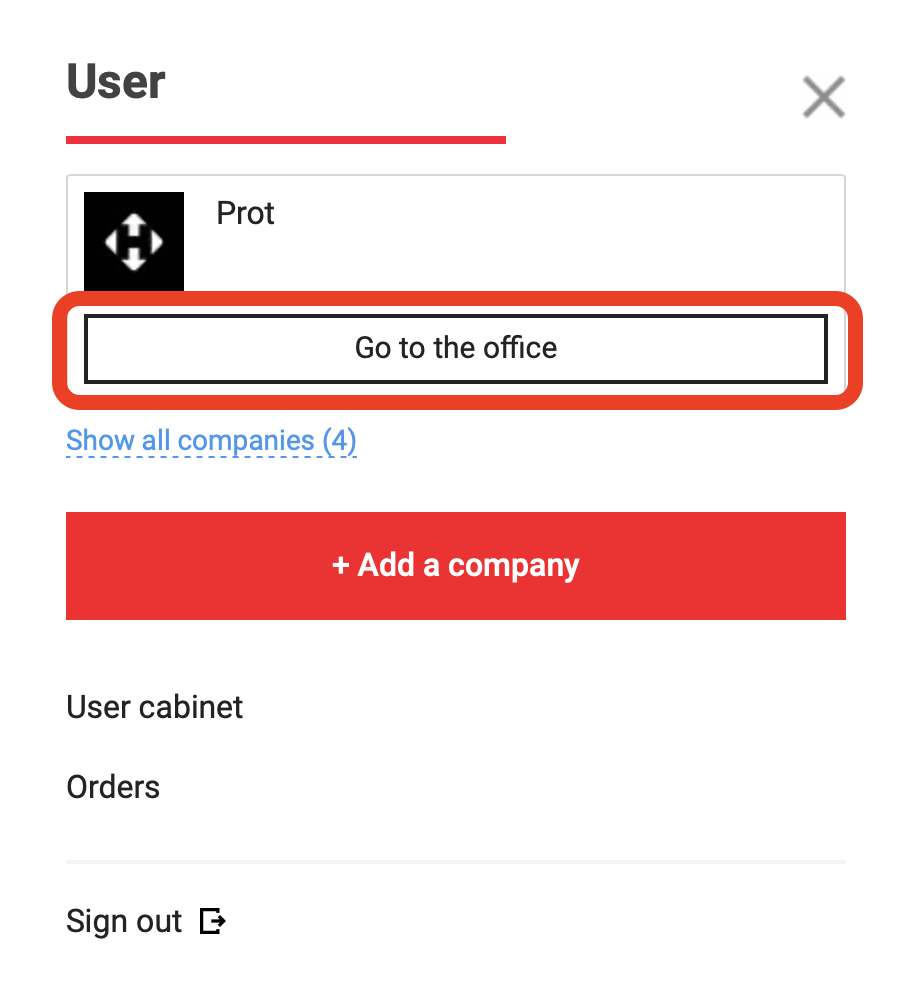Image resolution: width=916 pixels, height=996 pixels.
Task: Log out using the exit door icon
Action: point(213,921)
